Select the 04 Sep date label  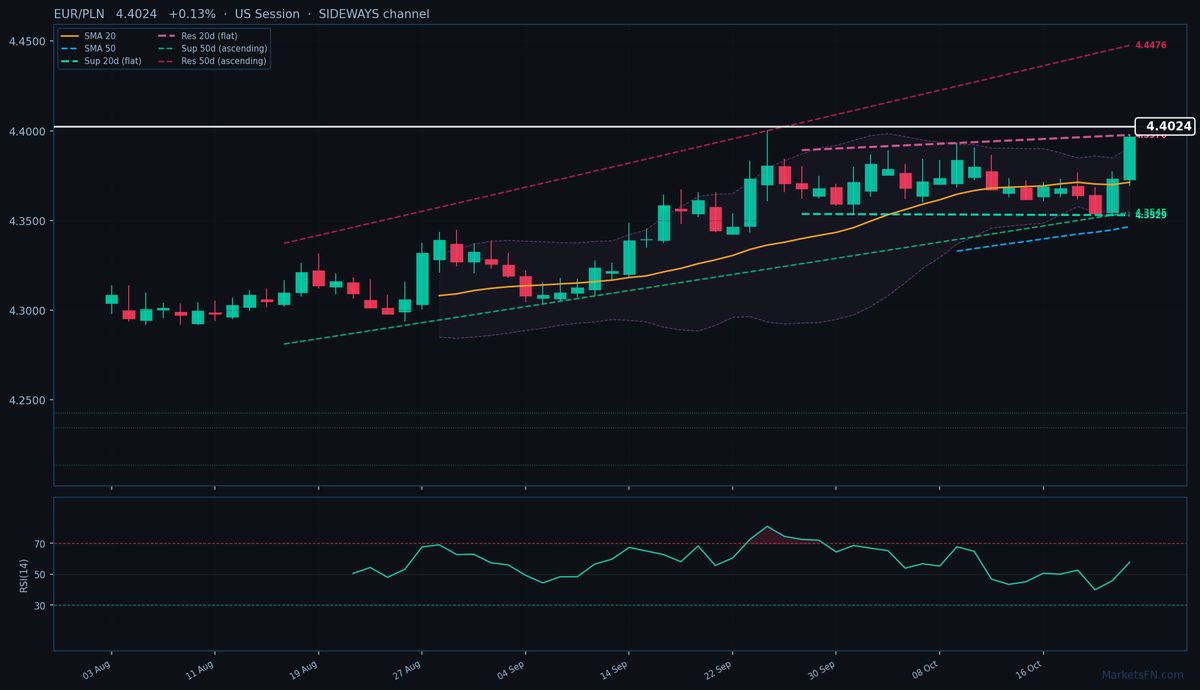pyautogui.click(x=510, y=669)
